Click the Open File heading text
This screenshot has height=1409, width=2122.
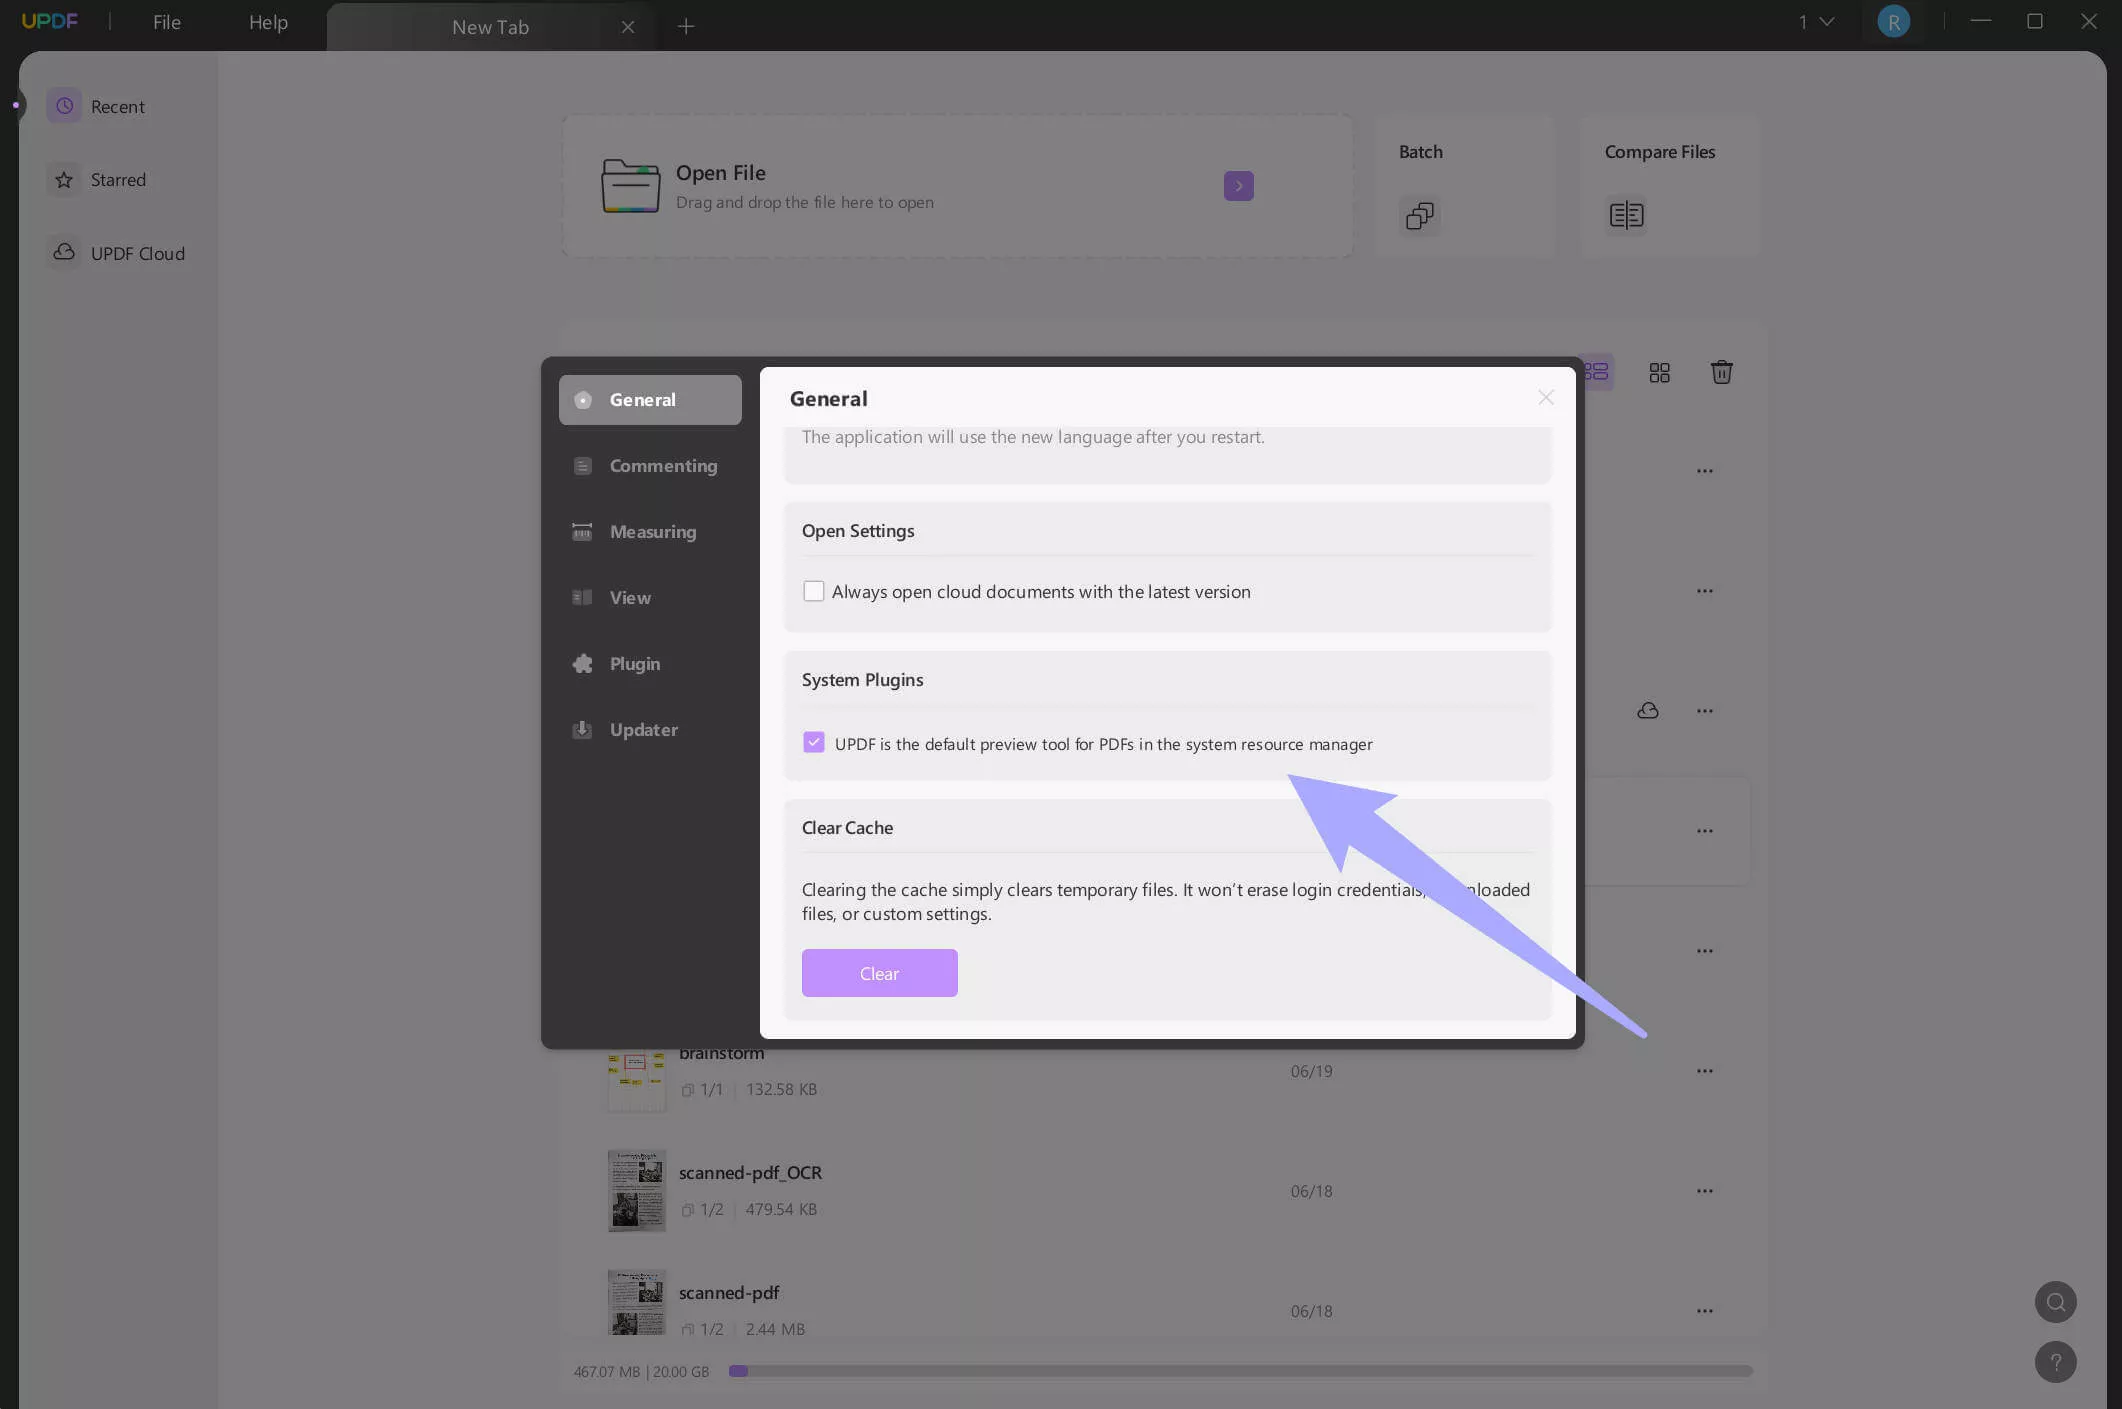[x=721, y=173]
